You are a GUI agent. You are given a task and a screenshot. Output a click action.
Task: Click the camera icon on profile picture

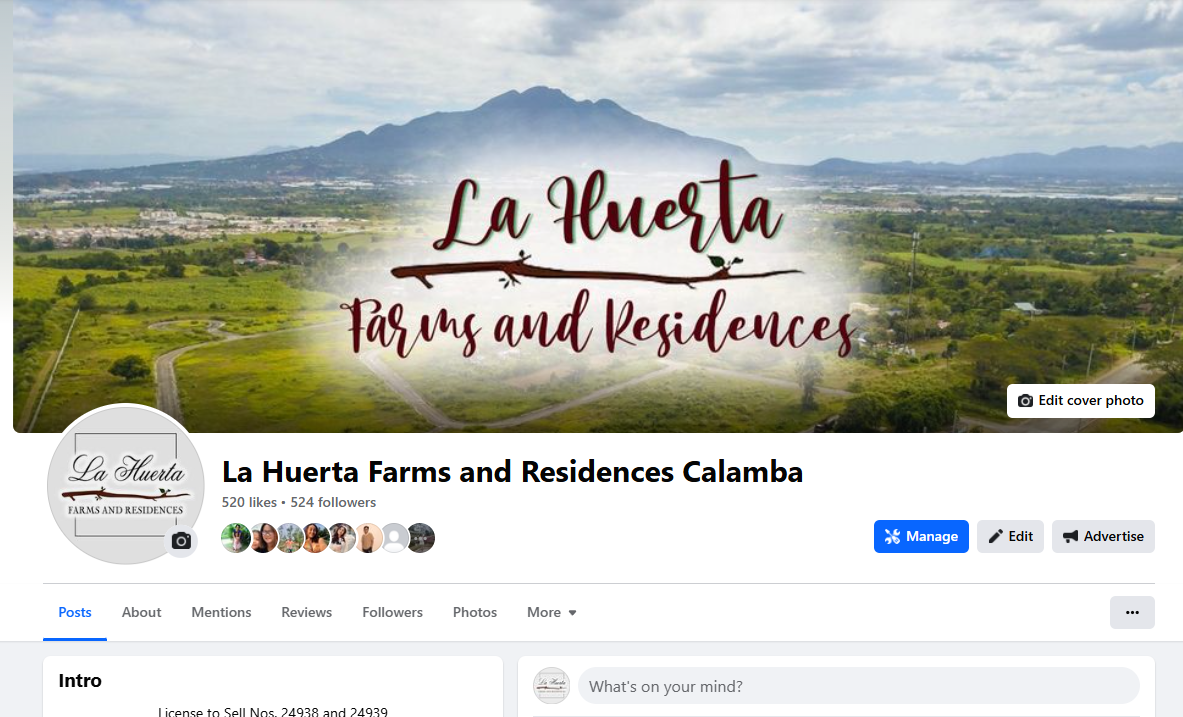coord(181,541)
